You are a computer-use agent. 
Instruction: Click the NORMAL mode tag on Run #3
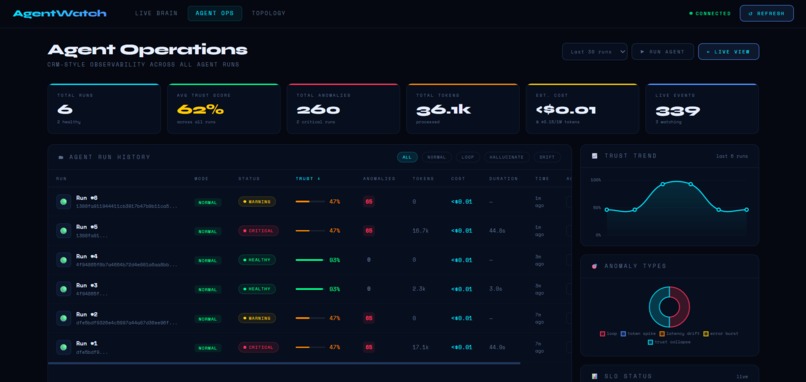(208, 289)
